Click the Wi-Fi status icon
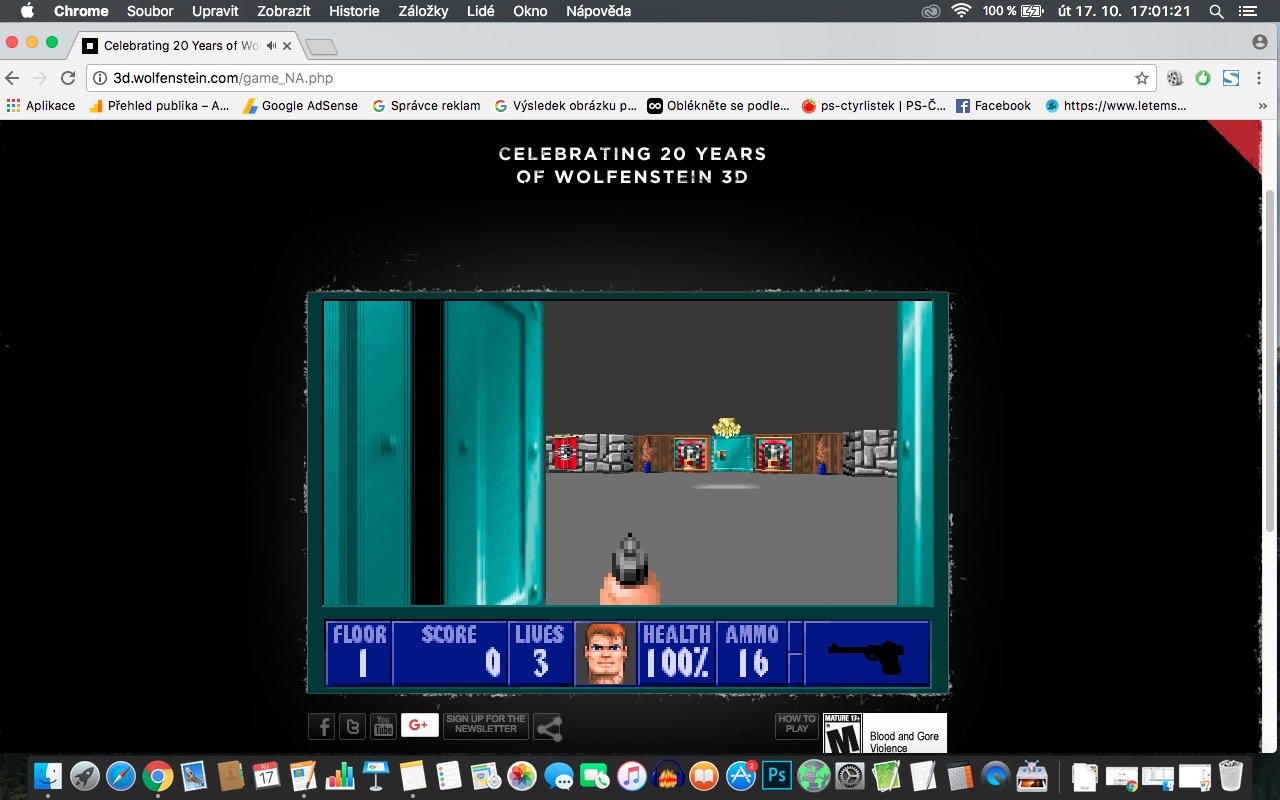 click(x=962, y=11)
